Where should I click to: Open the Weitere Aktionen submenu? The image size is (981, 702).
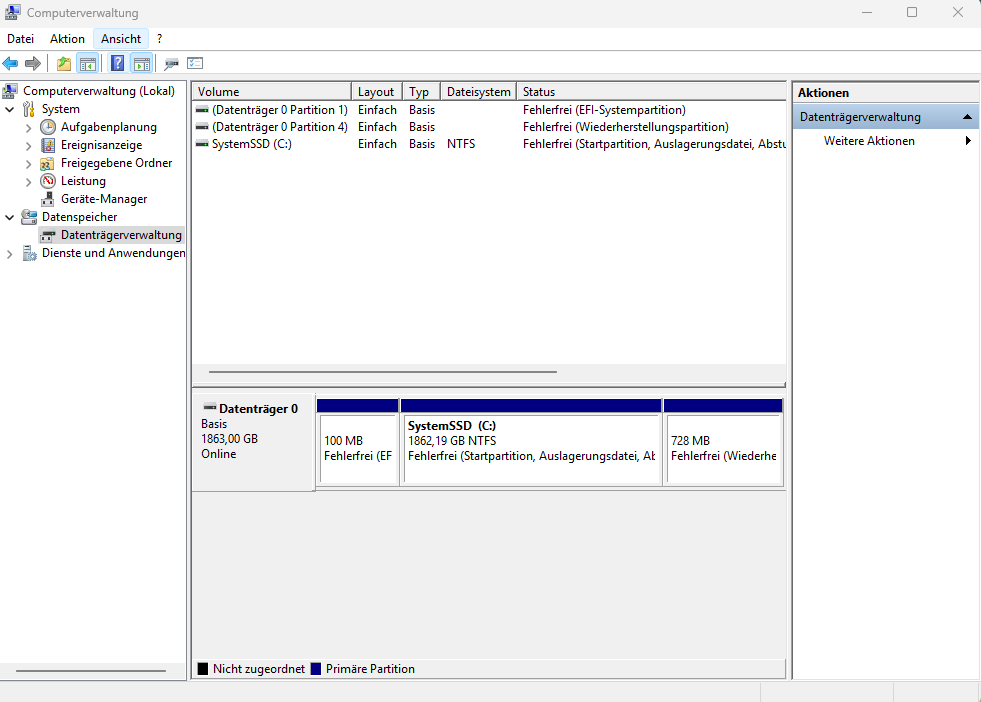[x=885, y=141]
